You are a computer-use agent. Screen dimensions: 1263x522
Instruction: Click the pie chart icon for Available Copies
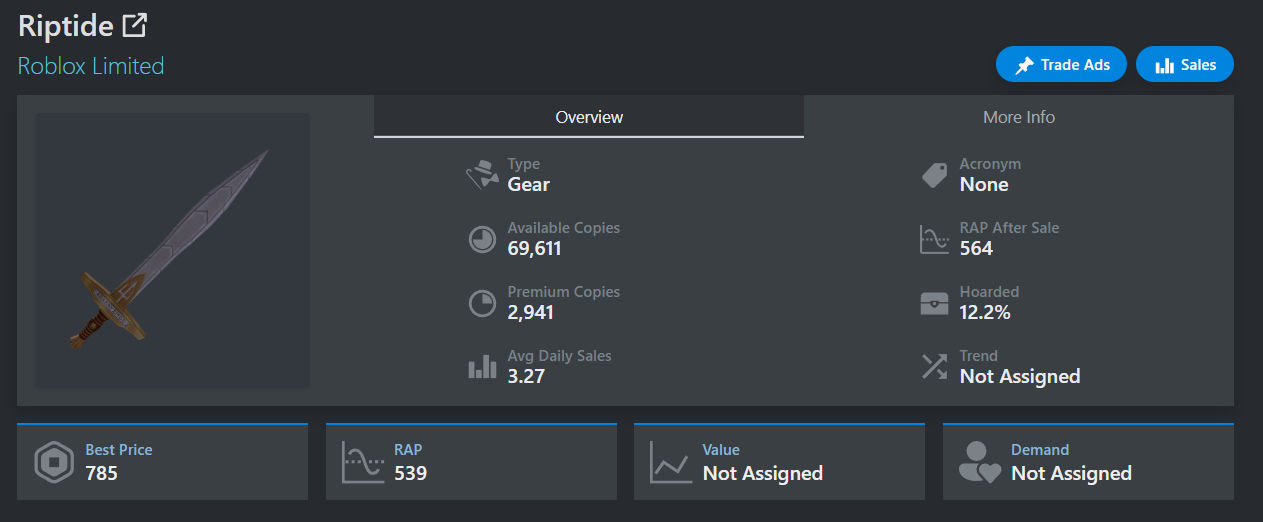pyautogui.click(x=482, y=239)
